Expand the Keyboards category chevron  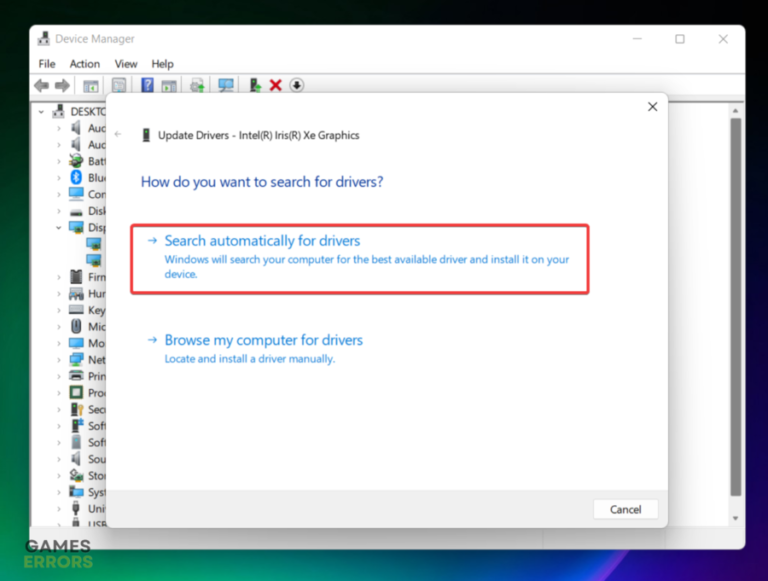point(58,310)
